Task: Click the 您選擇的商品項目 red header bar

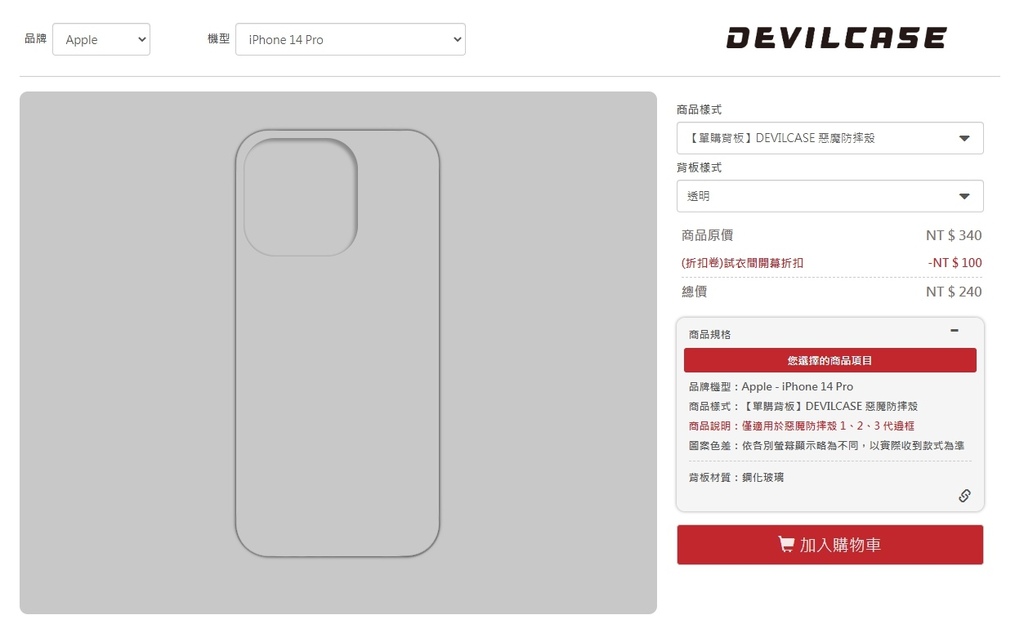Action: (x=829, y=360)
